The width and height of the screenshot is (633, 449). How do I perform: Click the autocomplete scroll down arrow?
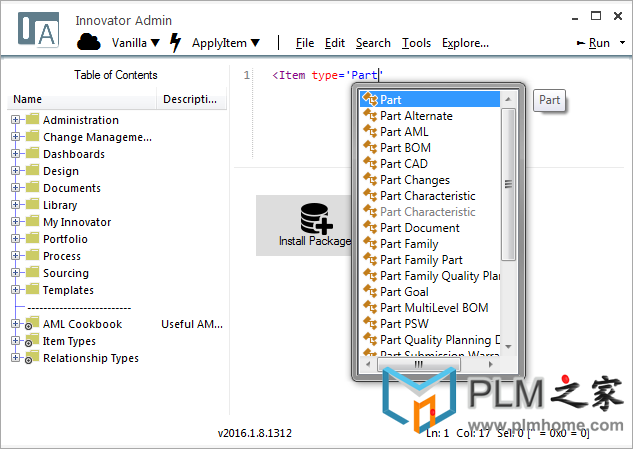tap(508, 346)
